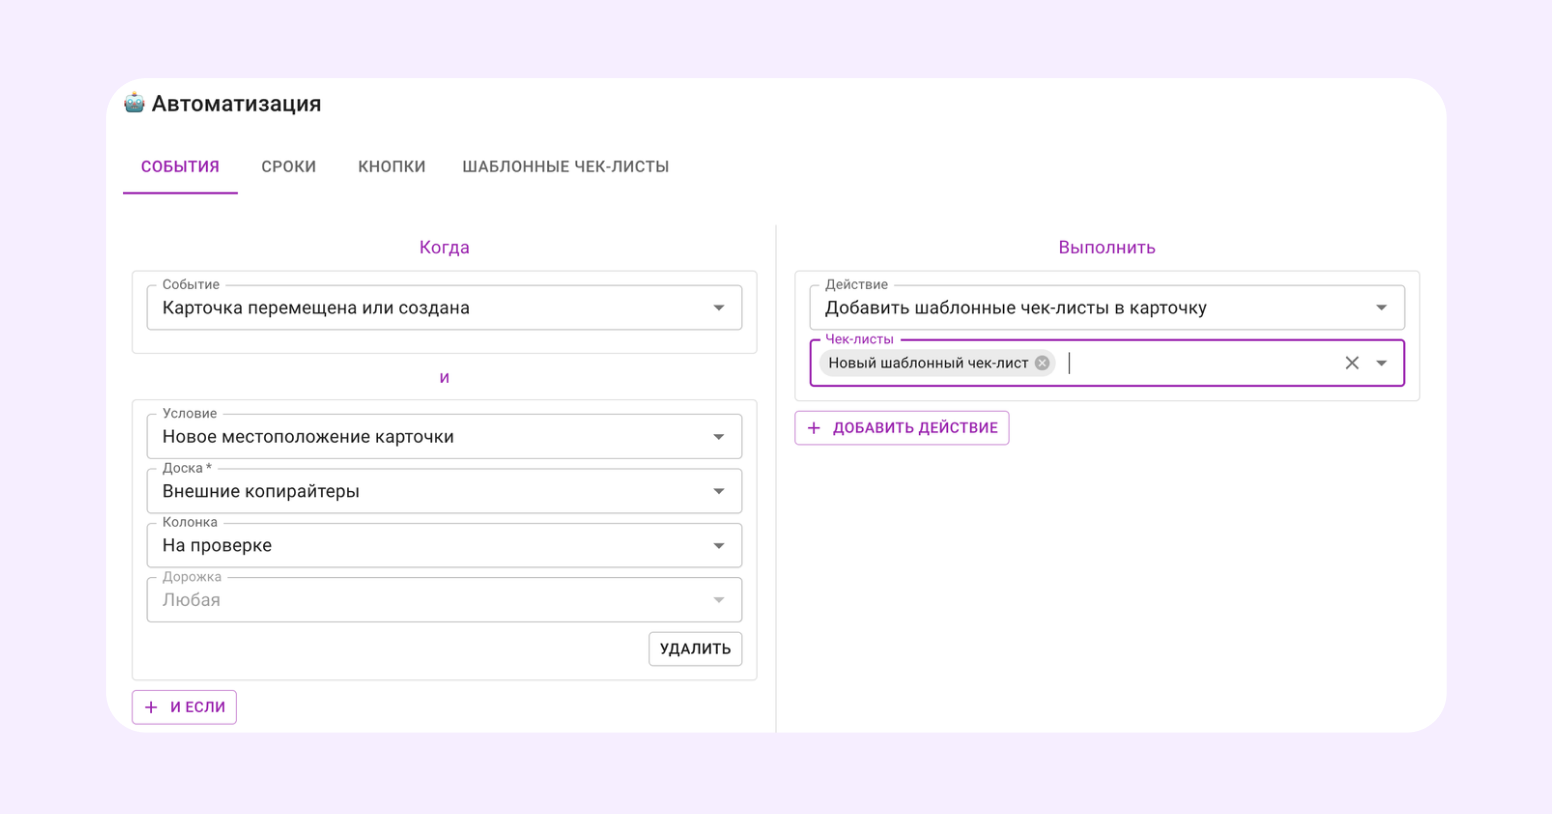
Task: Expand the Чек-листы dropdown arrow
Action: pyautogui.click(x=1381, y=363)
